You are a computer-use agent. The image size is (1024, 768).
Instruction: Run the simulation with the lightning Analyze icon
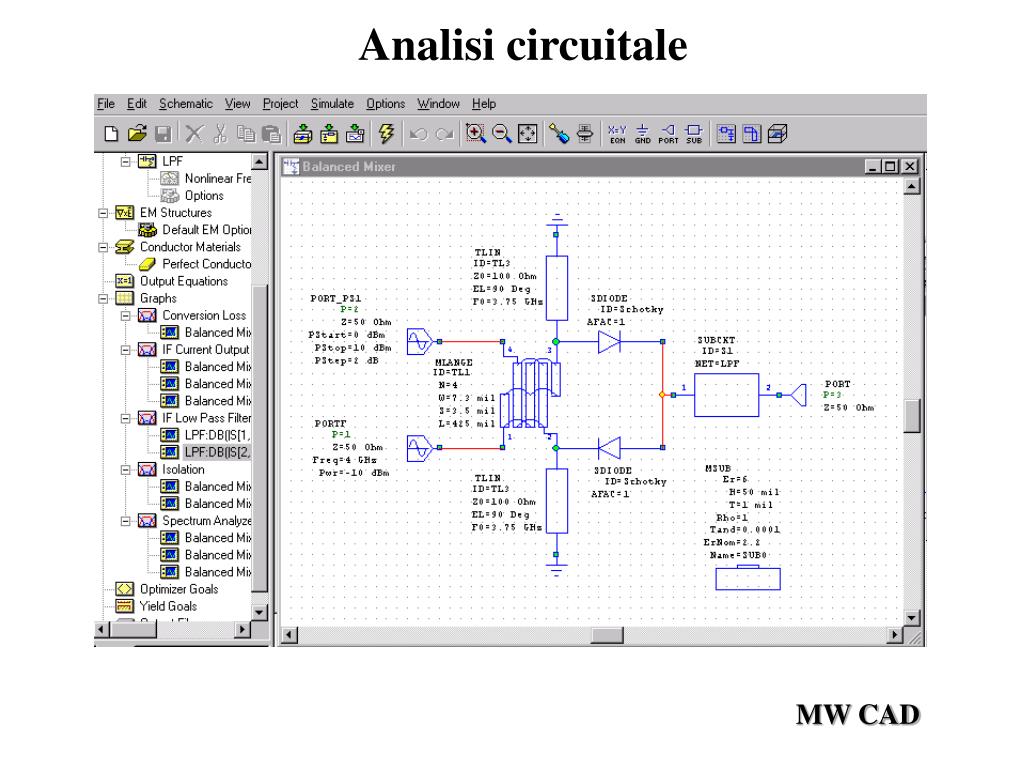[x=386, y=134]
